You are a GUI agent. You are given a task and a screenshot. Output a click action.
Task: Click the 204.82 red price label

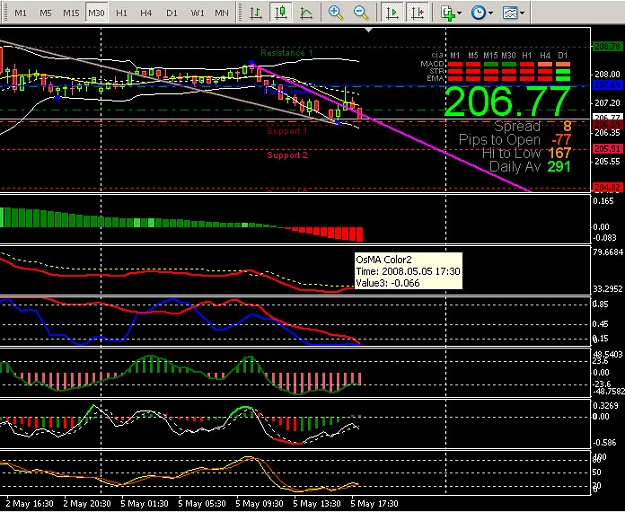coord(607,187)
